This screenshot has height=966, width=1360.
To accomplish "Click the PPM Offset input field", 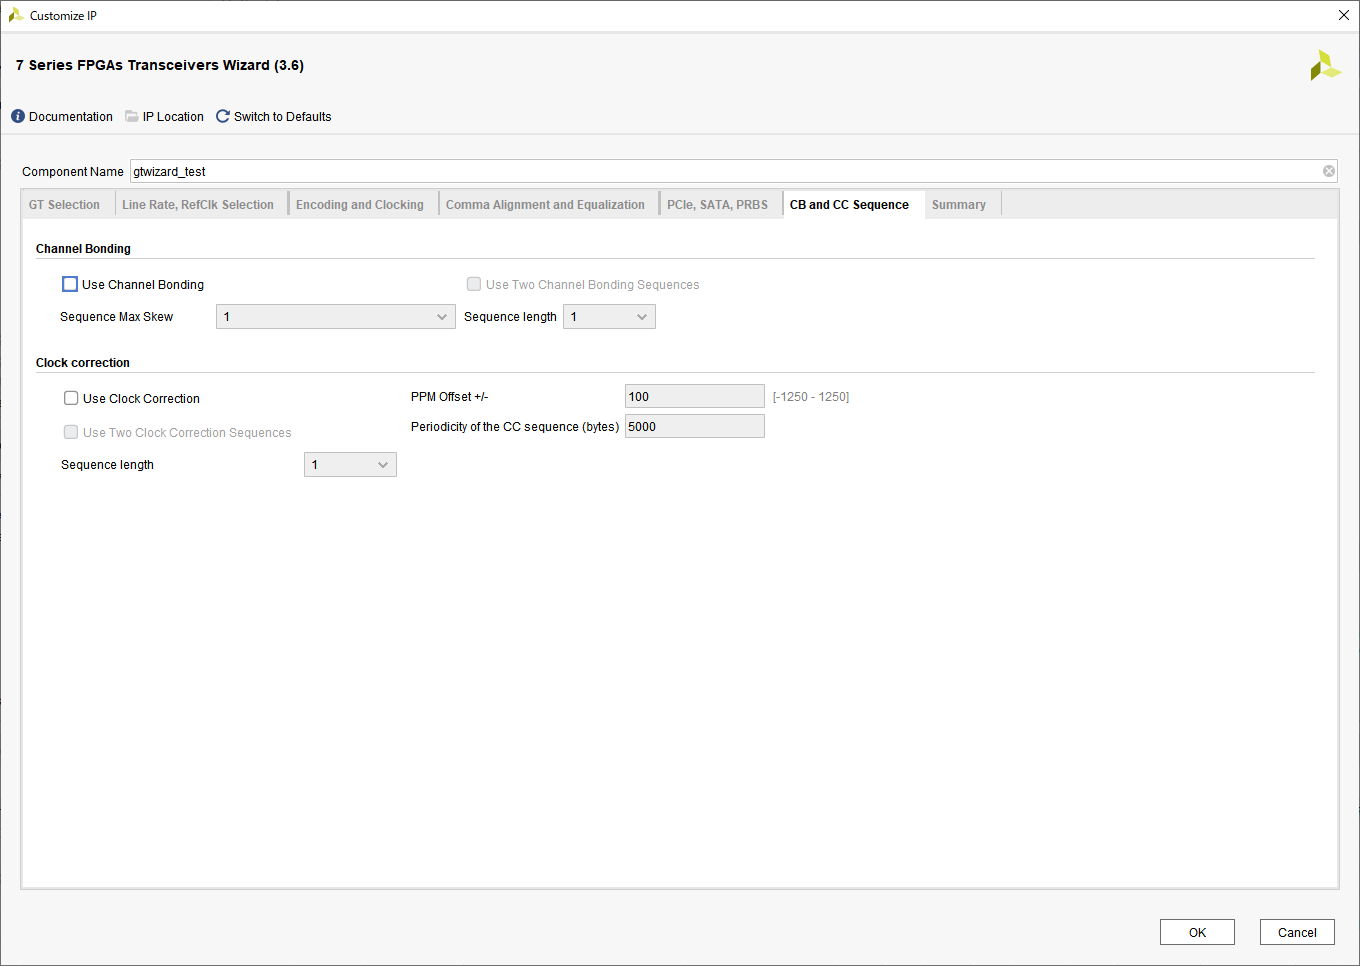I will coord(695,397).
